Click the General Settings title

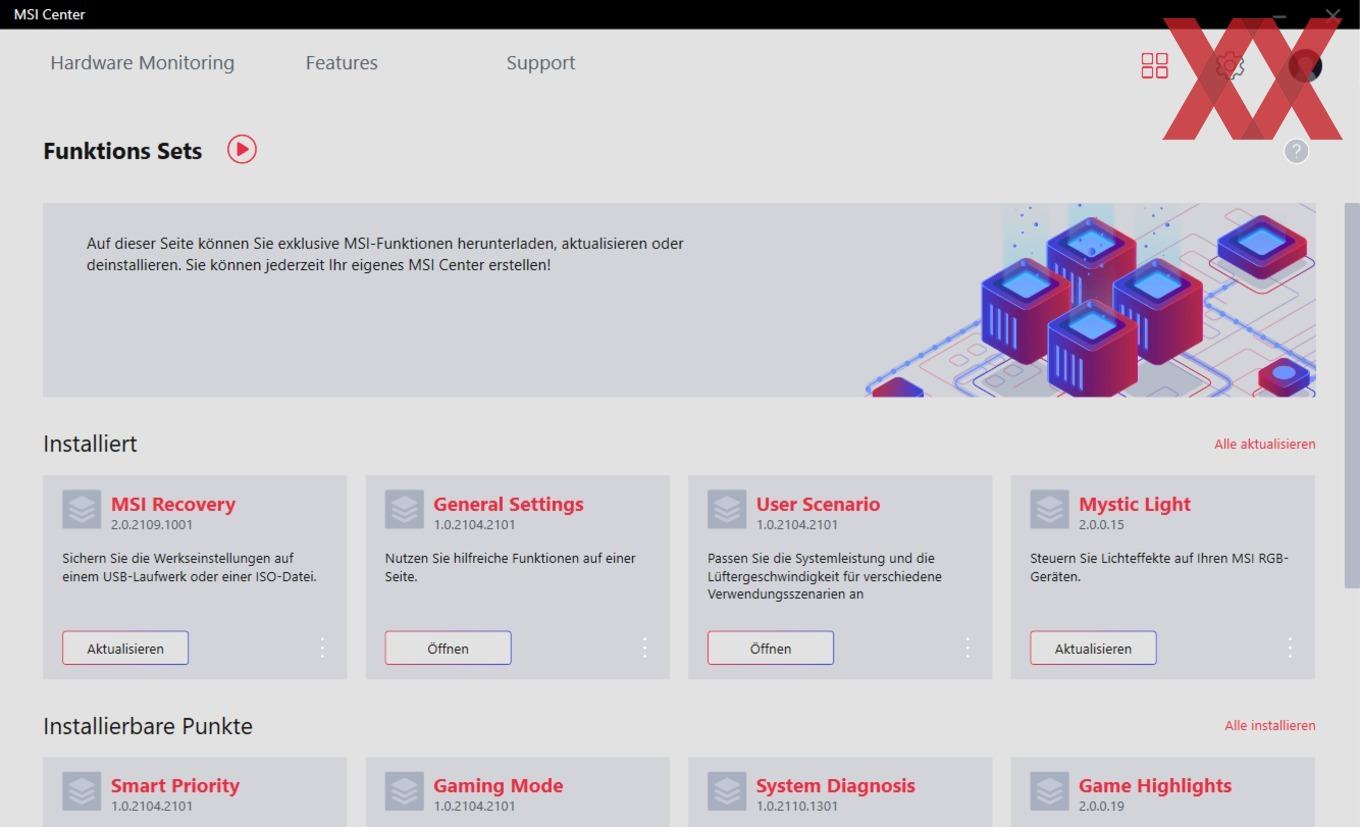[x=508, y=504]
